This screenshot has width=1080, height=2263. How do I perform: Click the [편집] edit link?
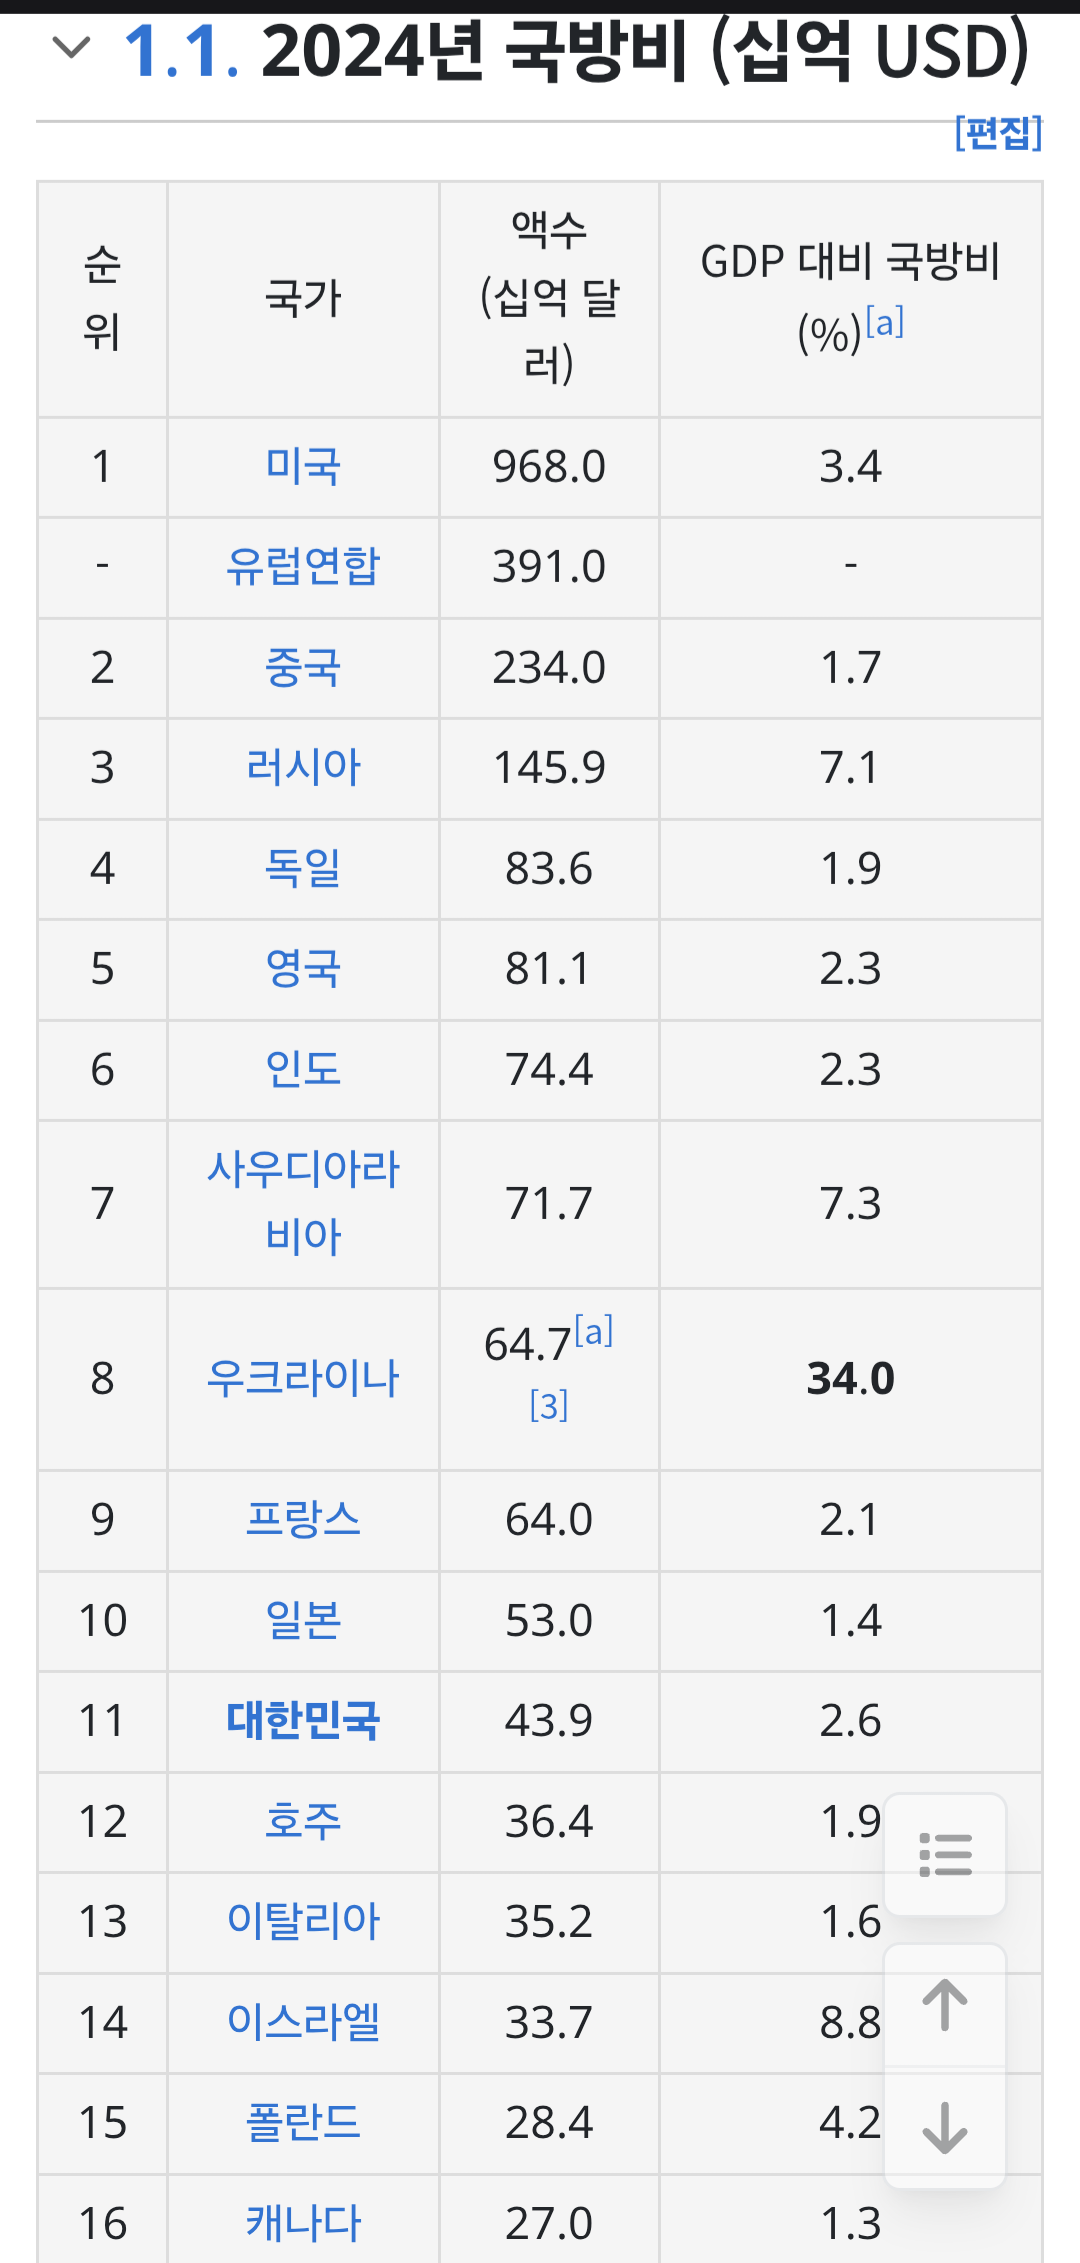click(998, 133)
